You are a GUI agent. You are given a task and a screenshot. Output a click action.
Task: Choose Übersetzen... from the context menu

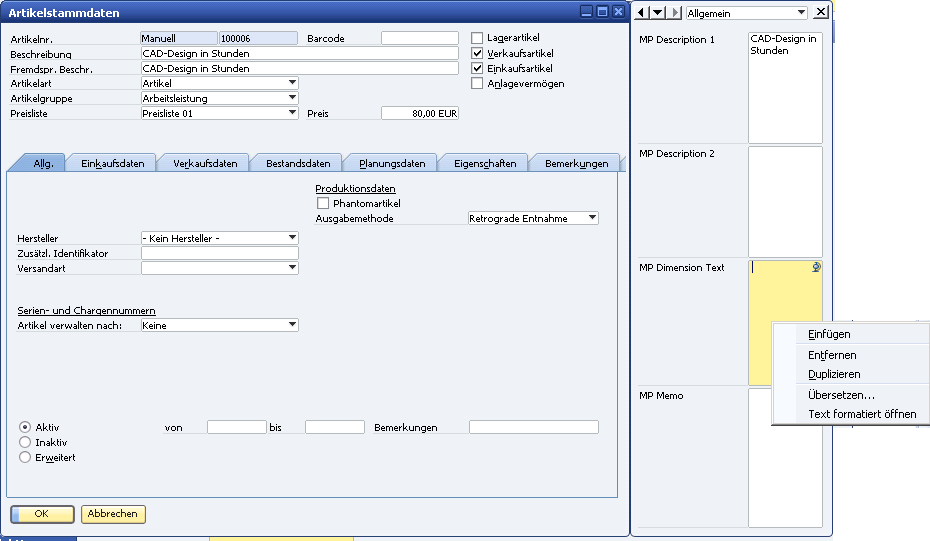pos(841,395)
